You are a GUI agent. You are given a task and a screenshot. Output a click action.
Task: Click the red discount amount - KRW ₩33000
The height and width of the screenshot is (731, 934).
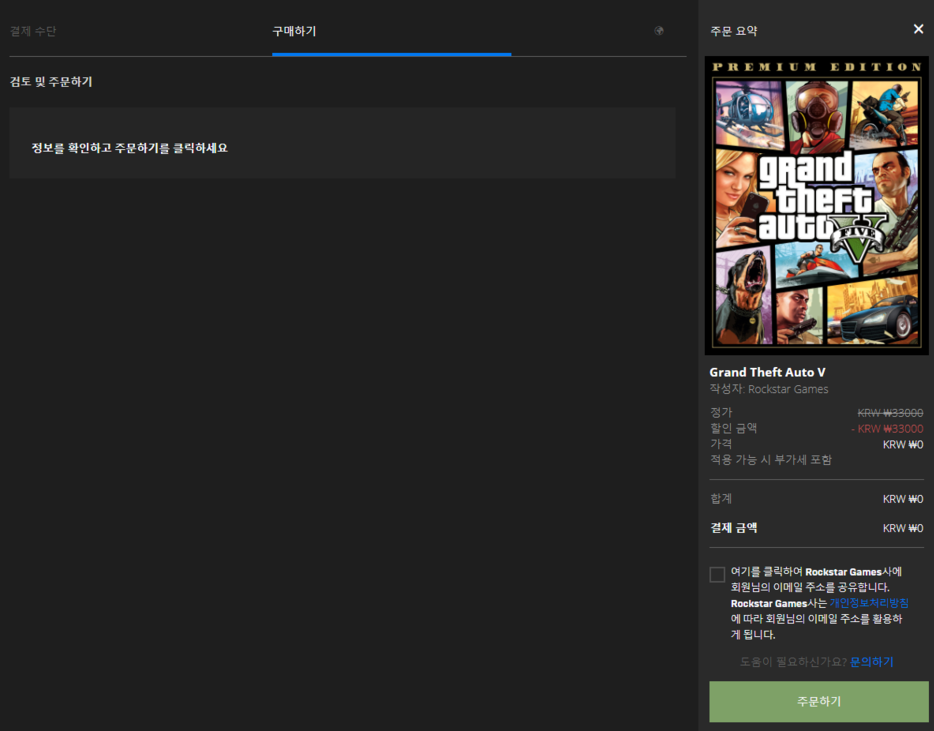[x=887, y=428]
